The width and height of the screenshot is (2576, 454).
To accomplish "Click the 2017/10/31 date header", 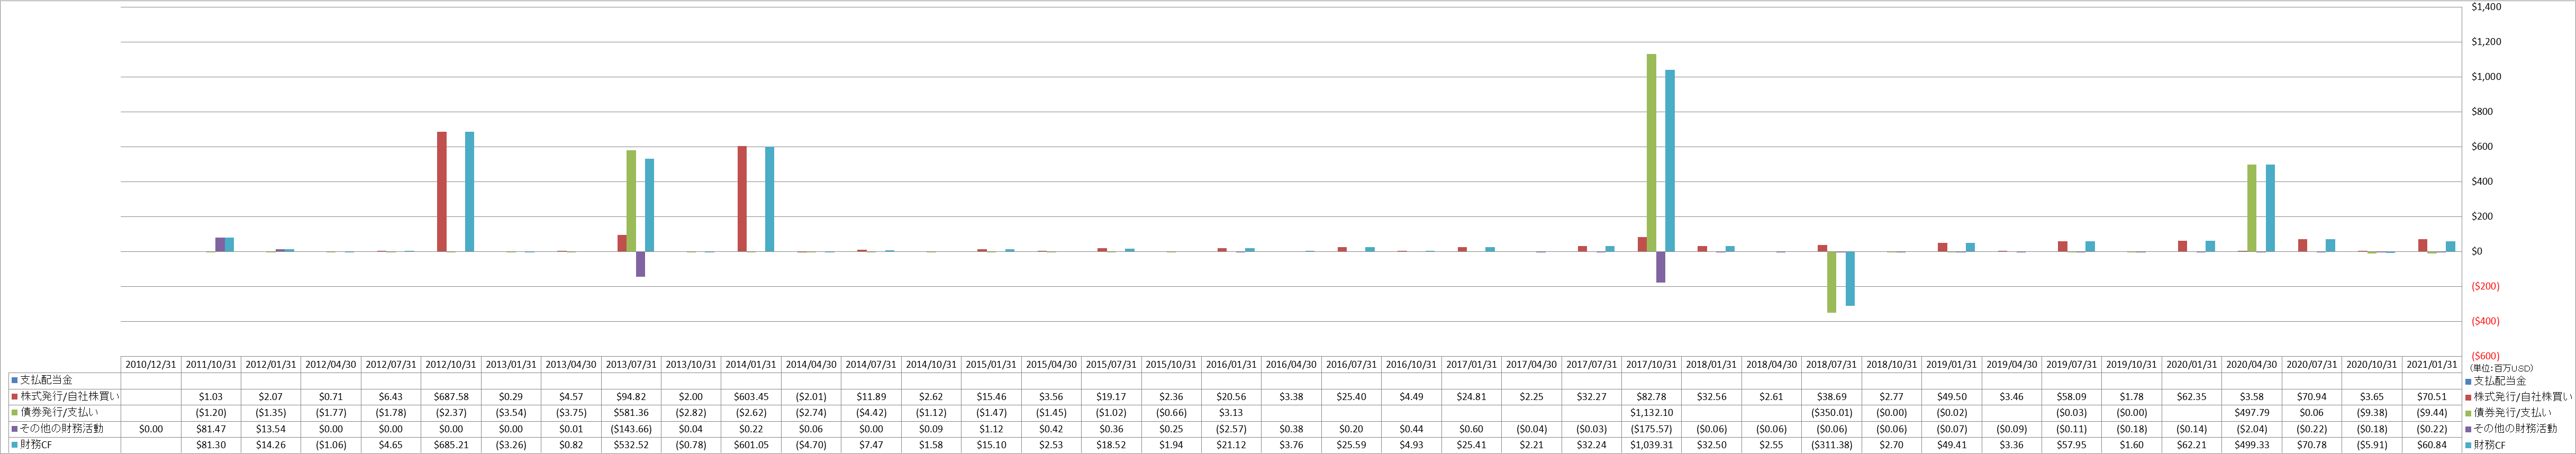I will pos(1651,365).
